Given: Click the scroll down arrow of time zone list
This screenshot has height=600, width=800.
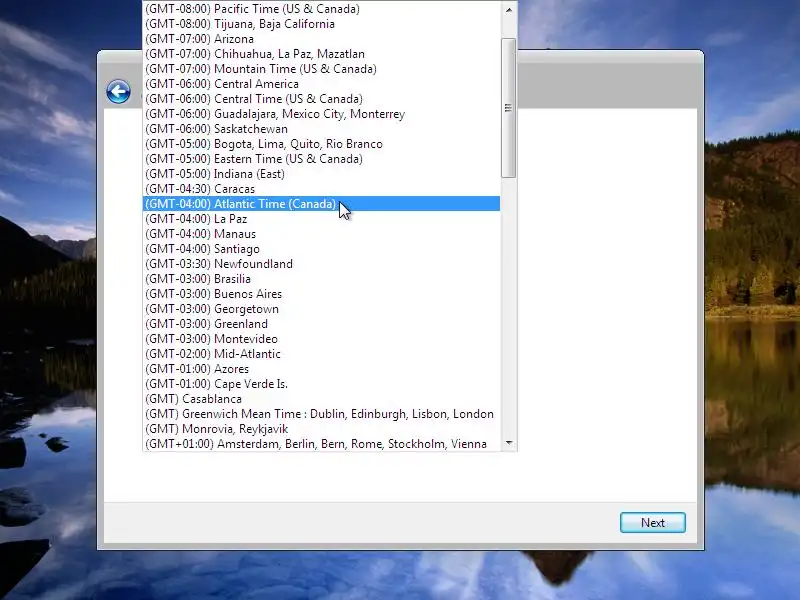Looking at the screenshot, I should point(509,443).
